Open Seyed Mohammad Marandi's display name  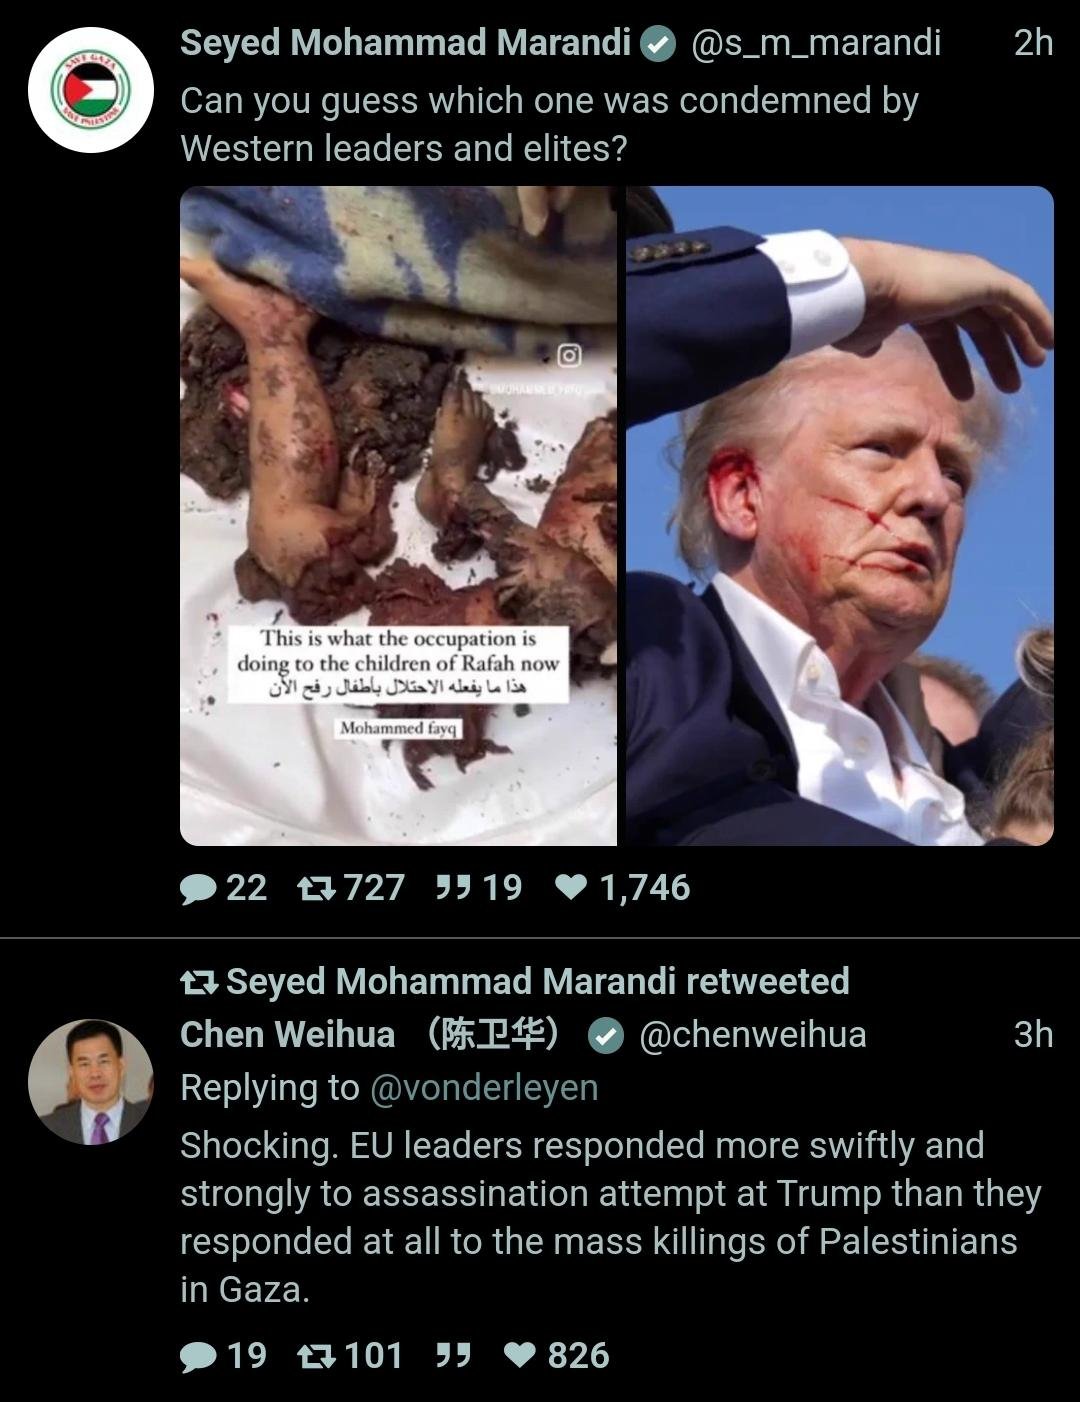pos(405,43)
